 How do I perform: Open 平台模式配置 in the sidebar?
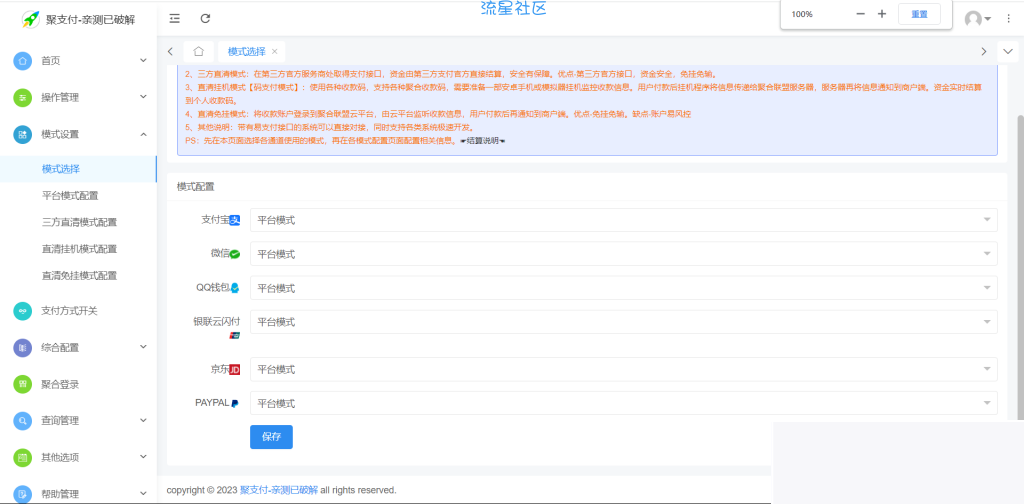70,196
